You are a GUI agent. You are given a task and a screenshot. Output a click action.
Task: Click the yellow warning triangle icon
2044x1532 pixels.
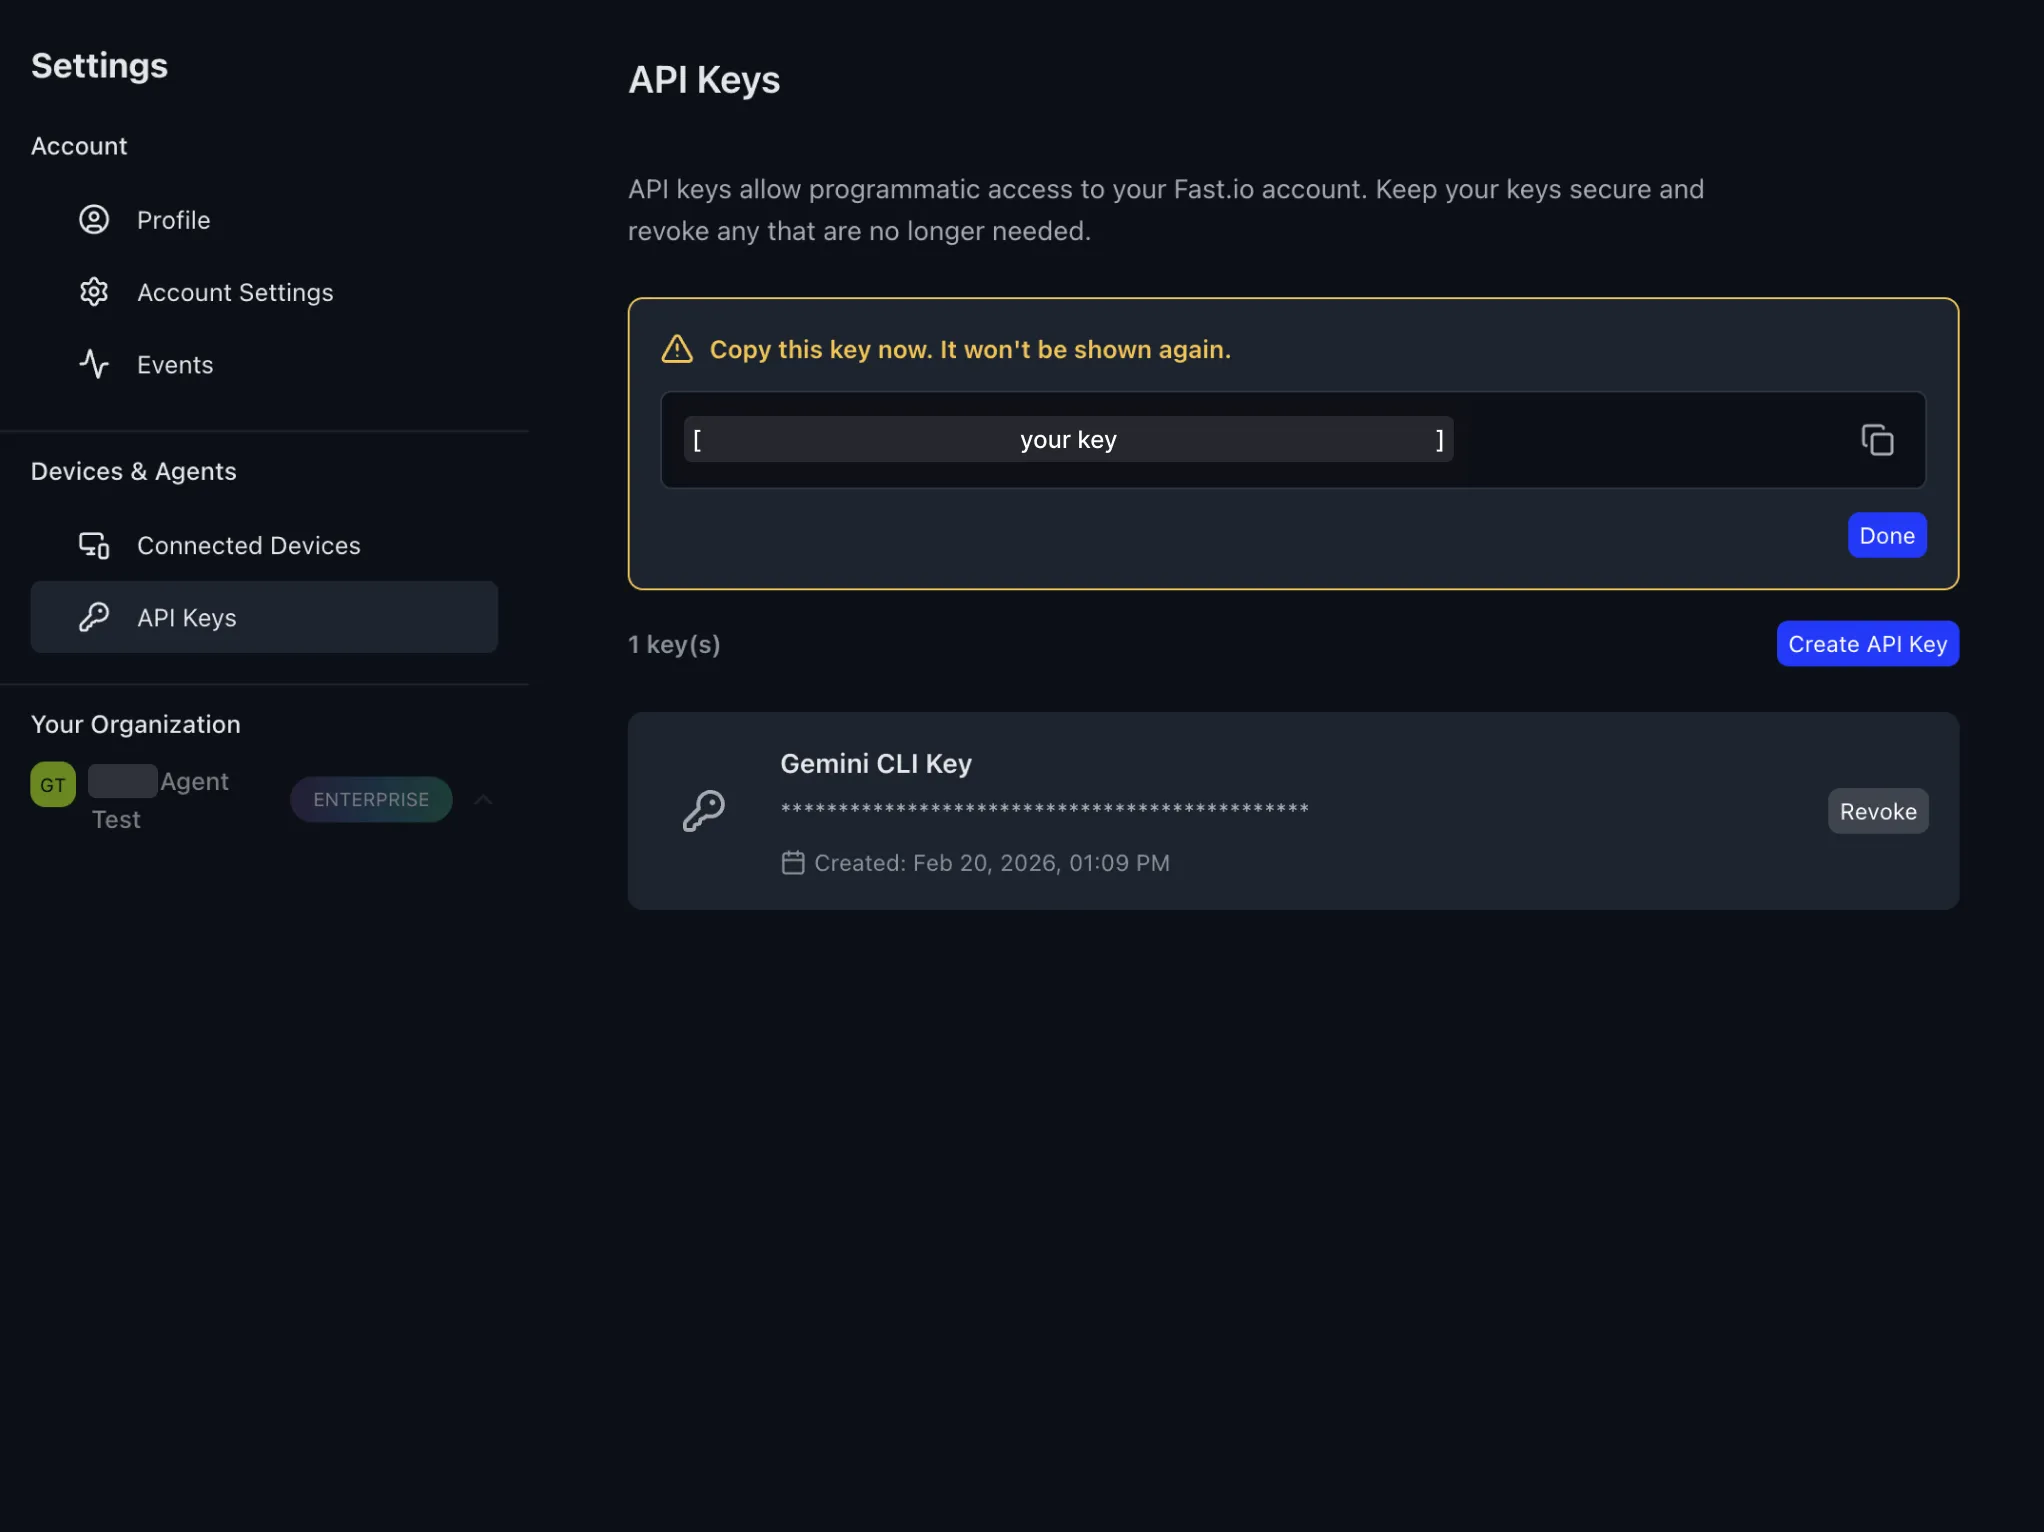[676, 349]
